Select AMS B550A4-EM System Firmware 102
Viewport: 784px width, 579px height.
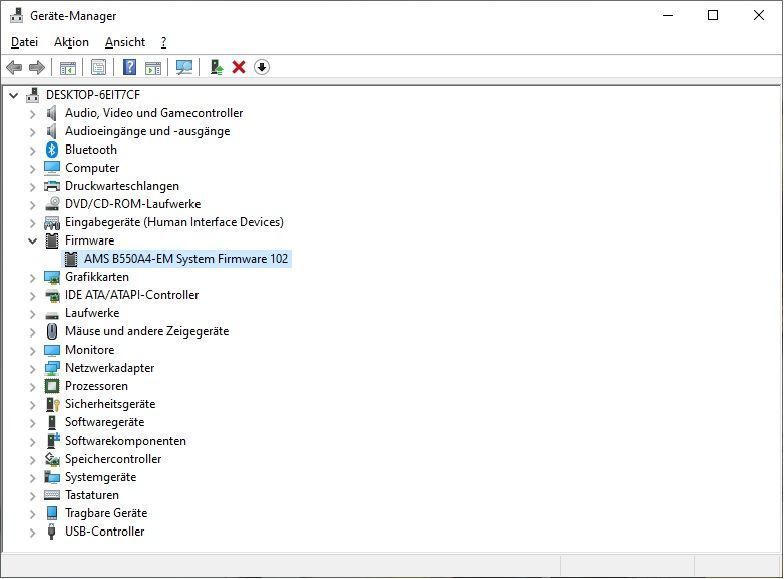[x=186, y=259]
